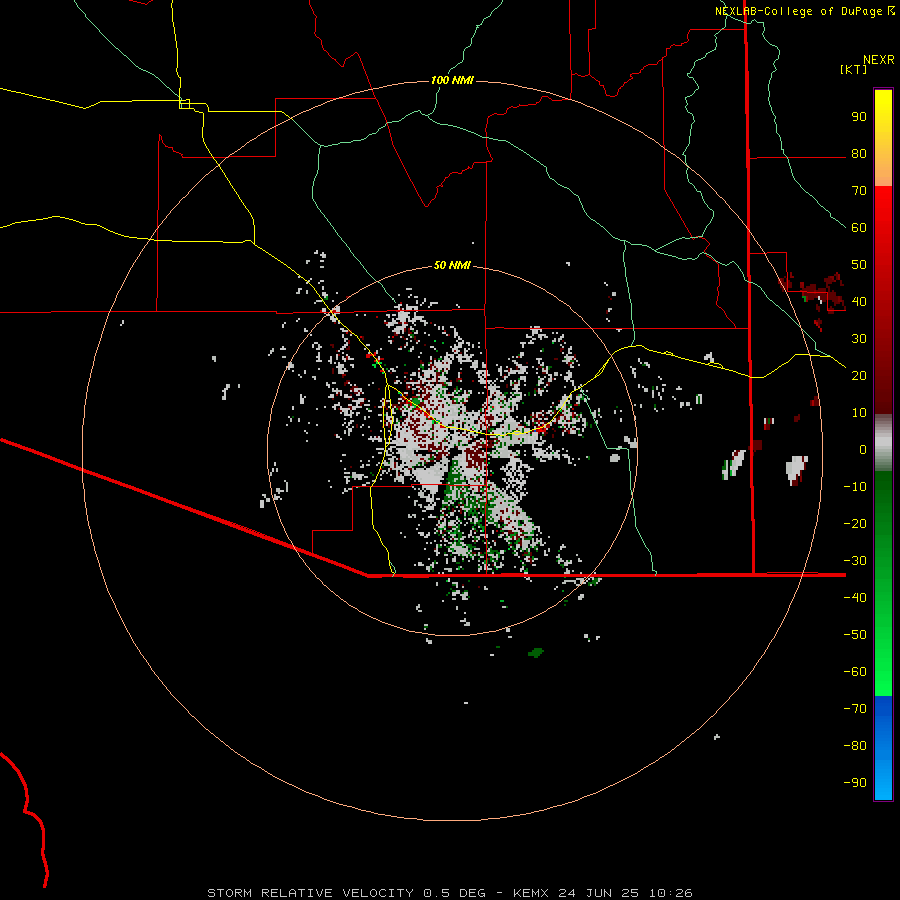Select the 50 NMI range ring label
This screenshot has height=900, width=900.
[452, 265]
